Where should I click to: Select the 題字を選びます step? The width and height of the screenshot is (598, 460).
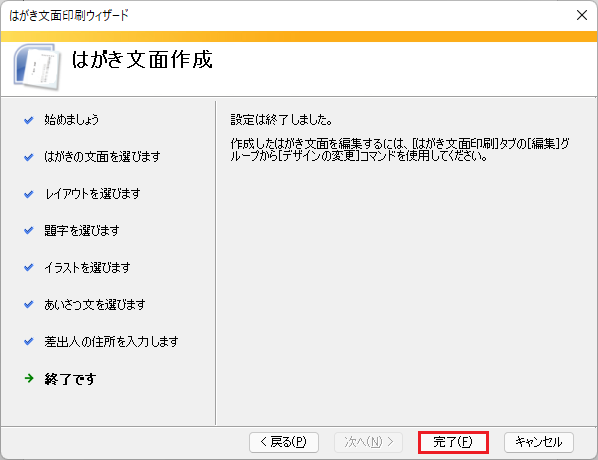pos(82,231)
